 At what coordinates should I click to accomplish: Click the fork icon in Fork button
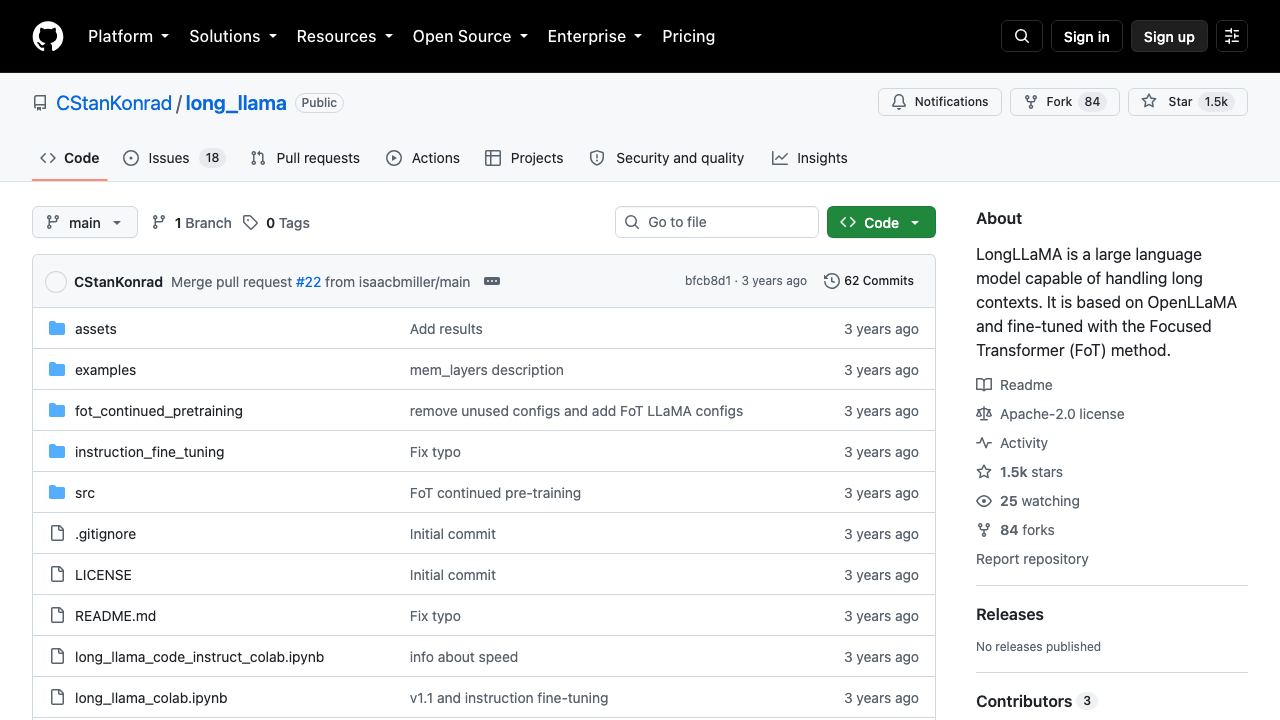pos(1031,102)
